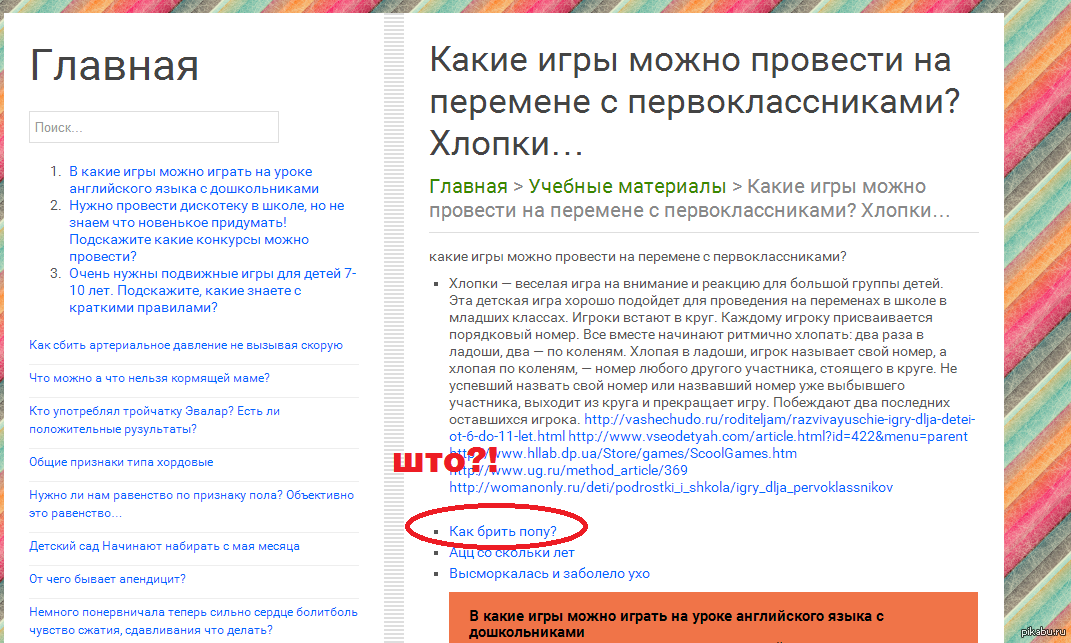Open the womanonly.ru source URL
Viewport: 1071px width, 643px height.
tap(670, 487)
